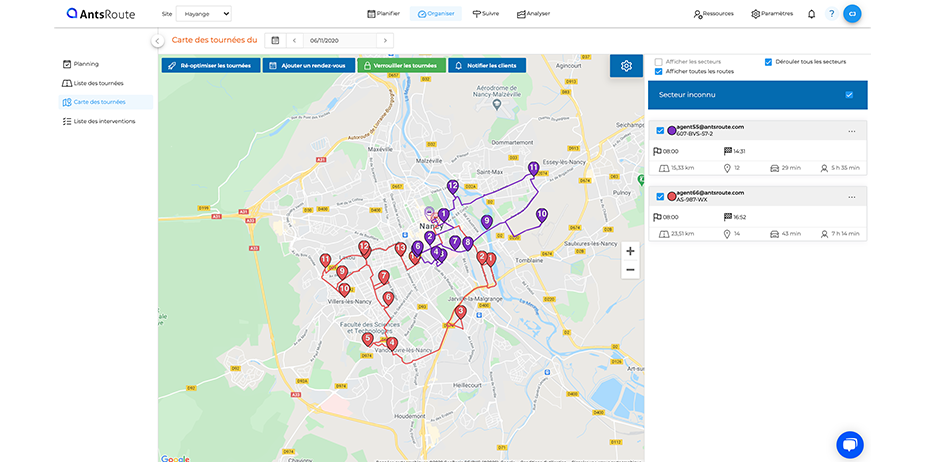Click 'Ré-optimiser les tournées' button

210,65
